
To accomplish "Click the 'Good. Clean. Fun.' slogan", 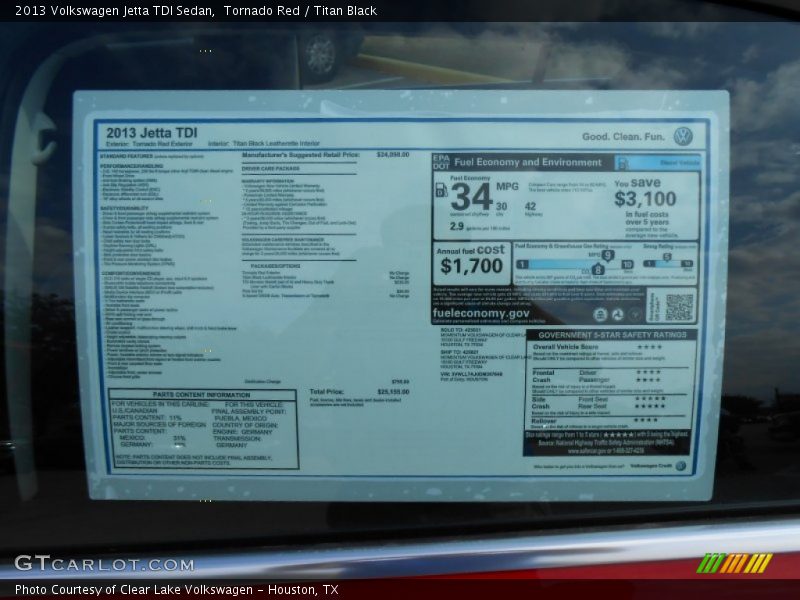I will [623, 137].
